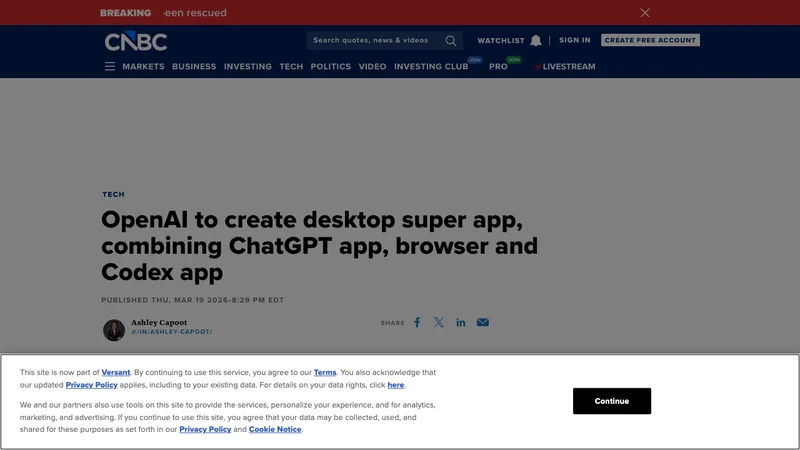
Task: Click the article headline text
Action: click(x=319, y=246)
